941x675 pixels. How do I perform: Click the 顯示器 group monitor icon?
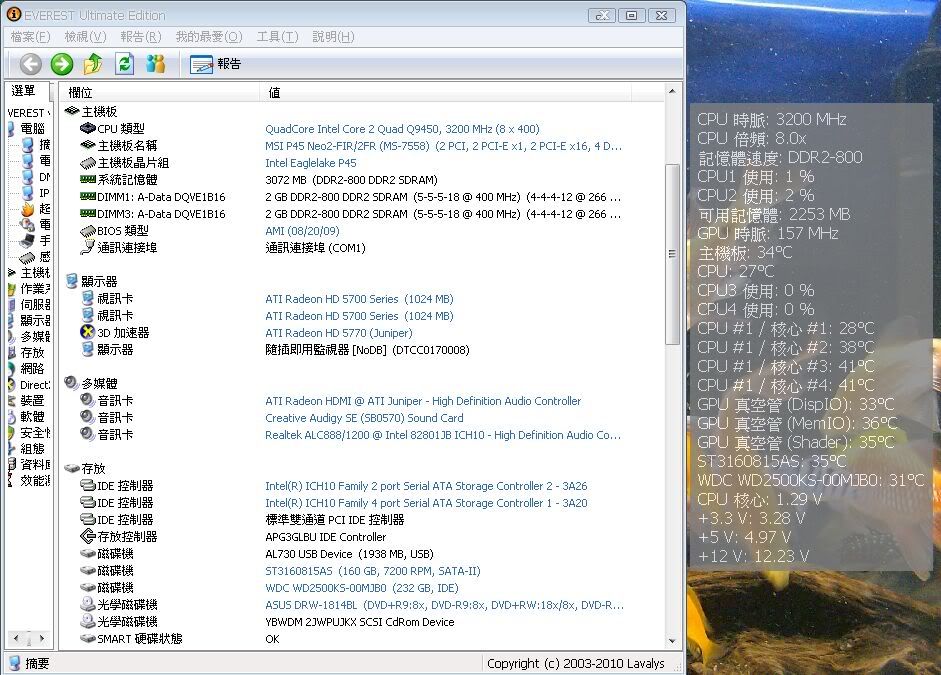pos(71,281)
